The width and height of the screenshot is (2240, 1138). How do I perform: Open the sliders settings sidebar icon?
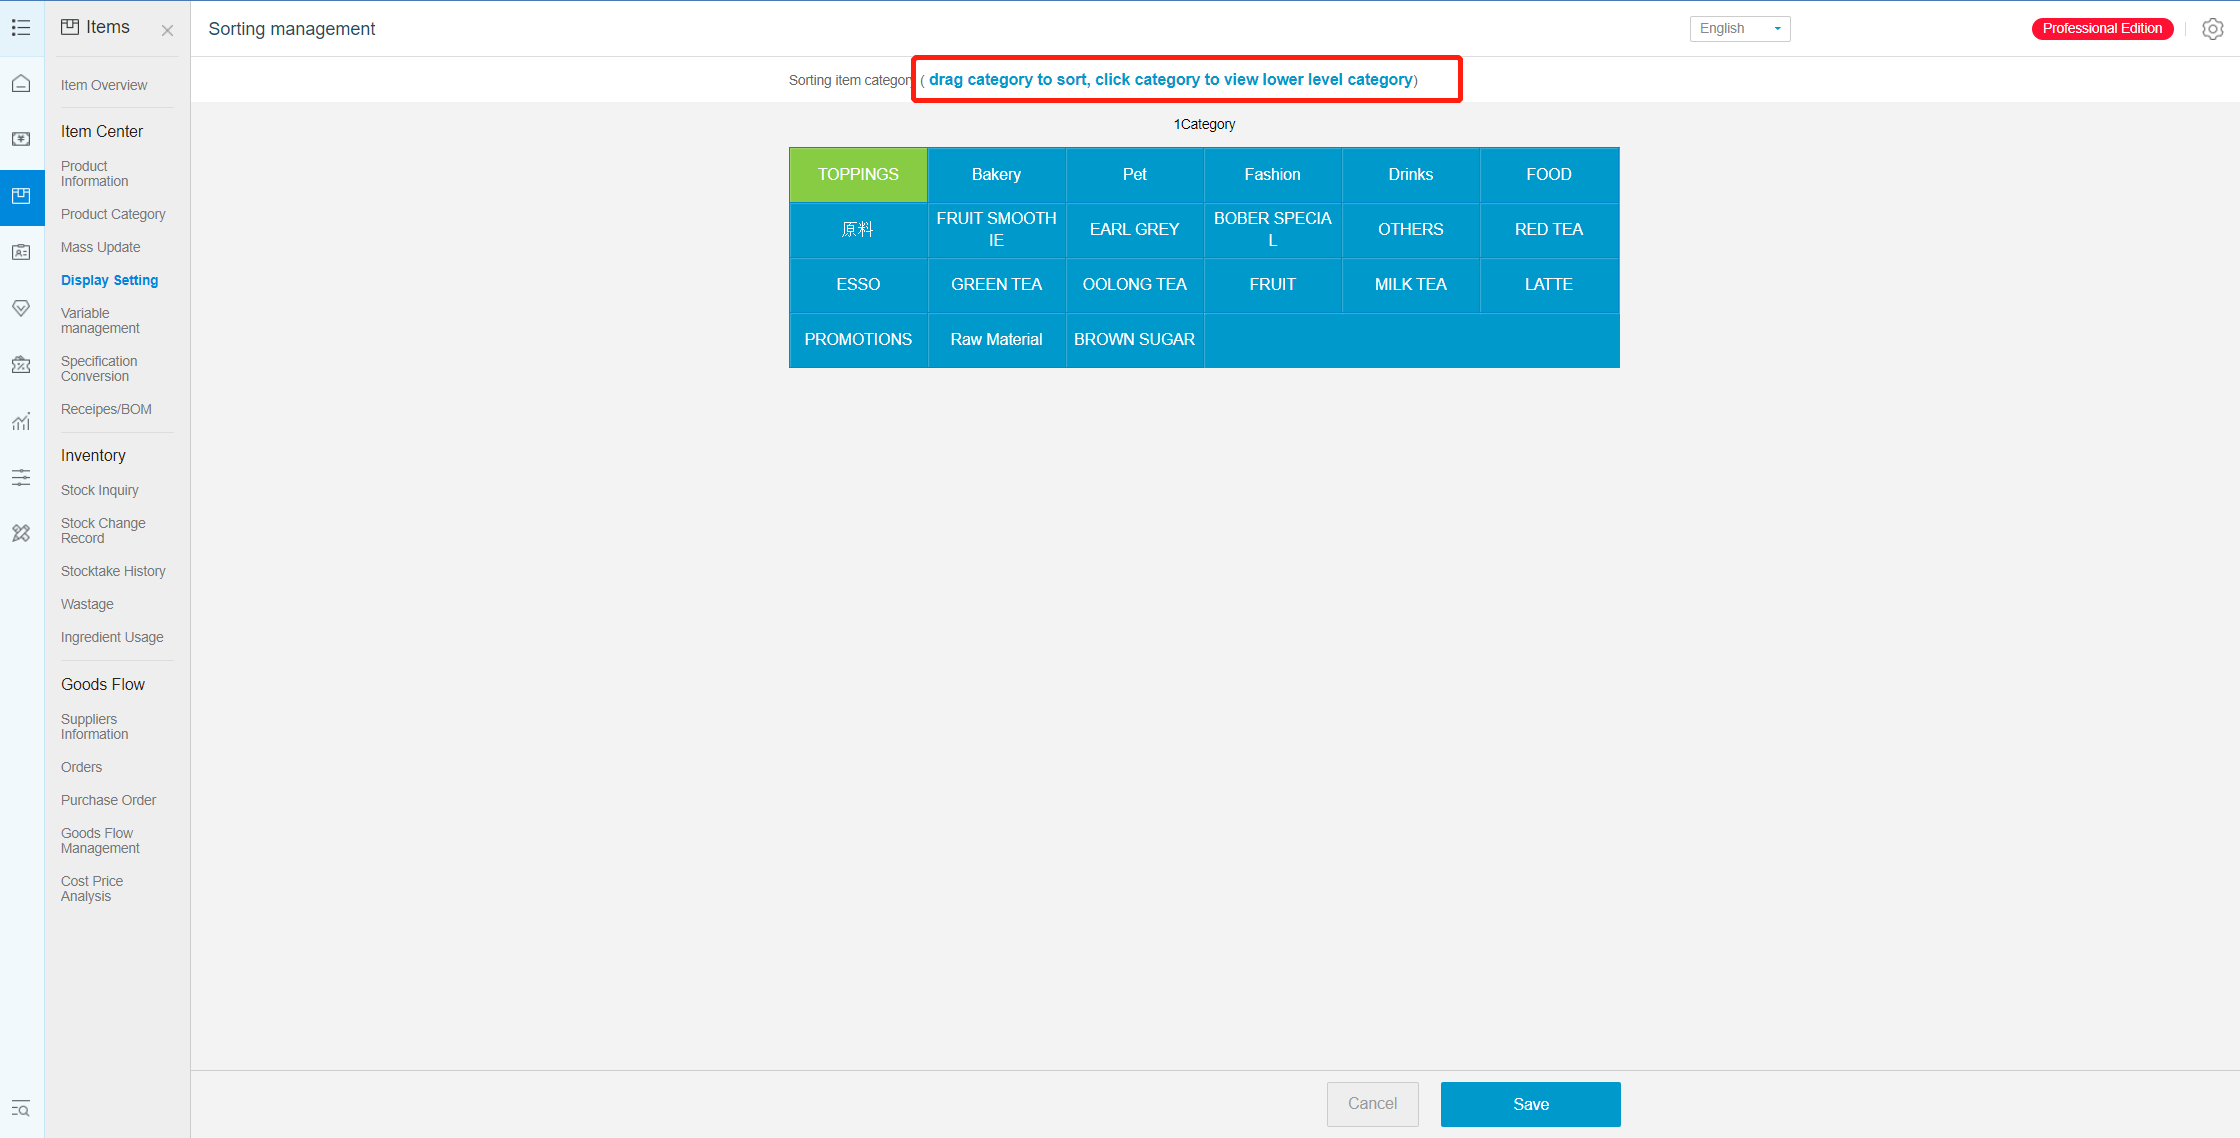[x=21, y=477]
